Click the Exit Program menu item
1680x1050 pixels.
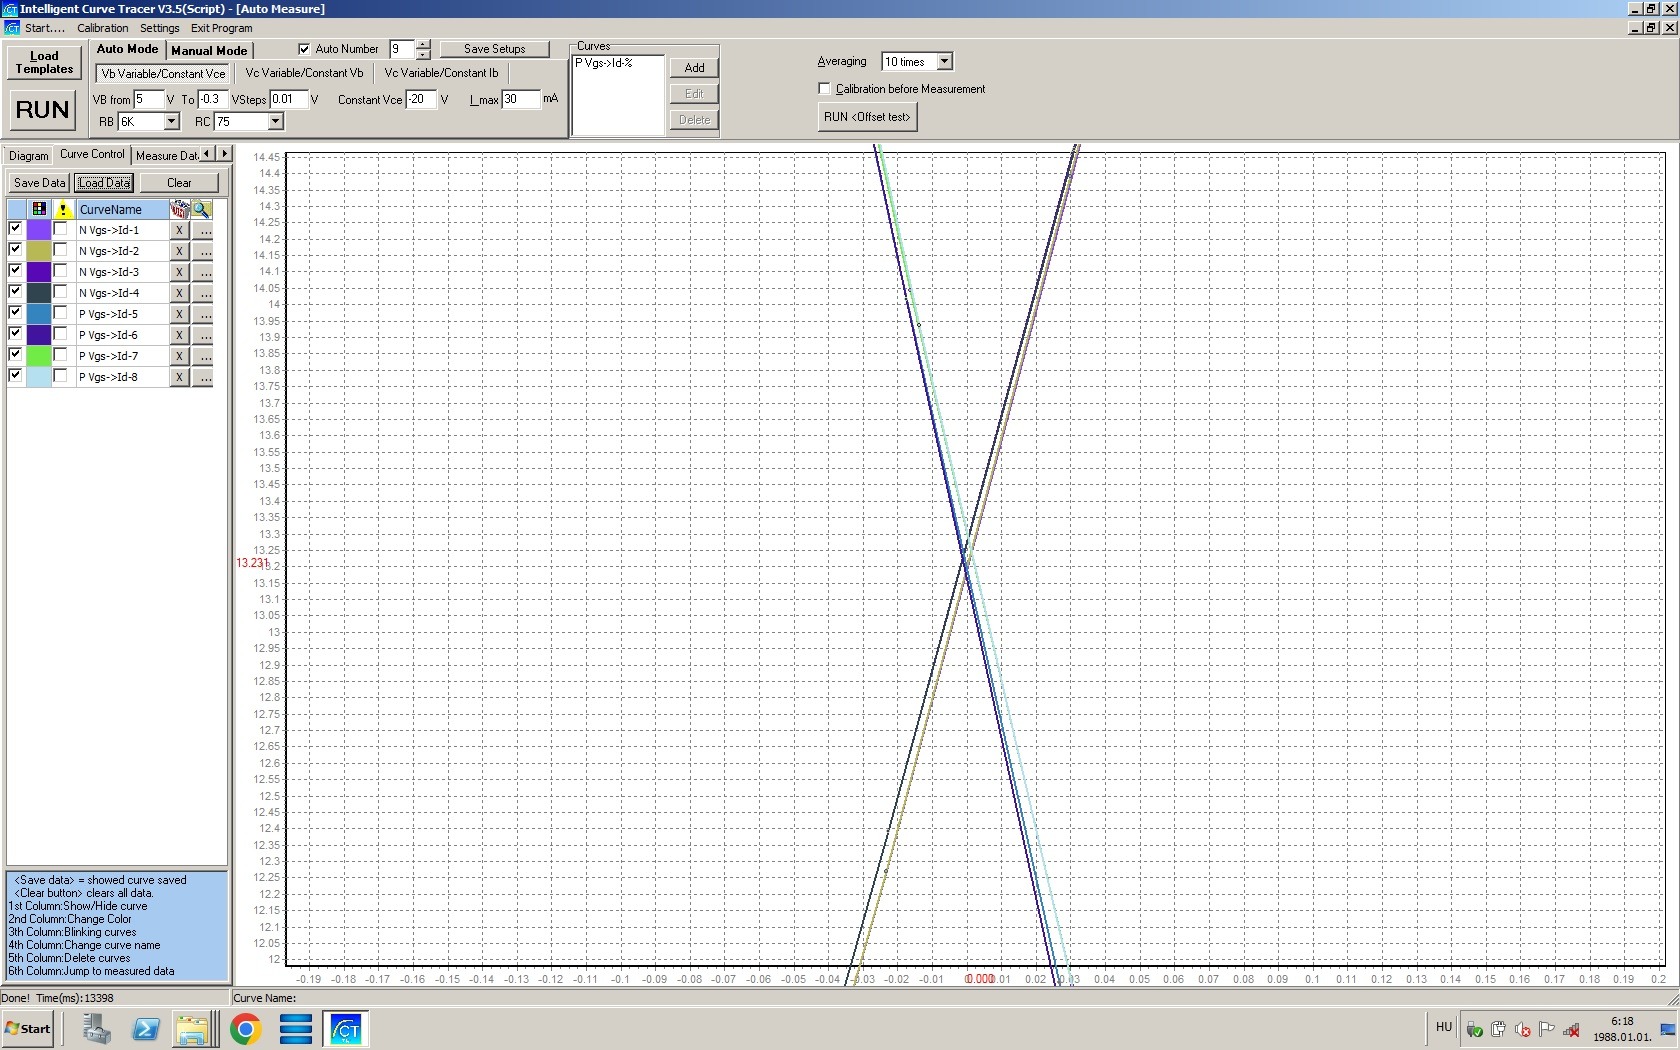tap(222, 28)
